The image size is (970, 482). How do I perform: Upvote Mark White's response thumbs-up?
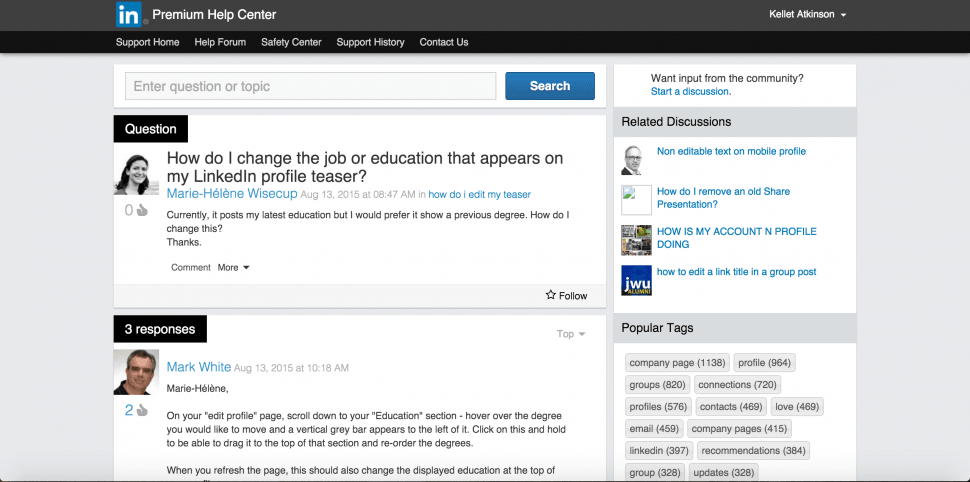[142, 411]
